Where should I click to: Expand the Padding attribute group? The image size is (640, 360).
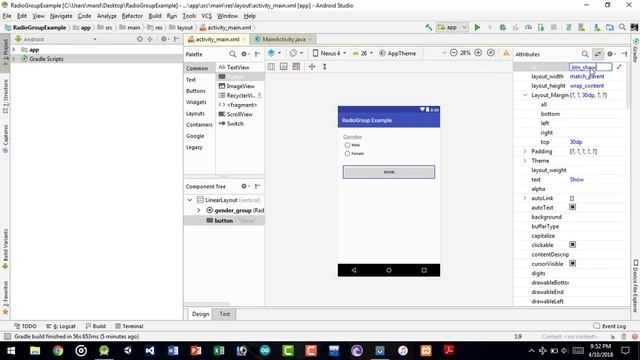[525, 151]
